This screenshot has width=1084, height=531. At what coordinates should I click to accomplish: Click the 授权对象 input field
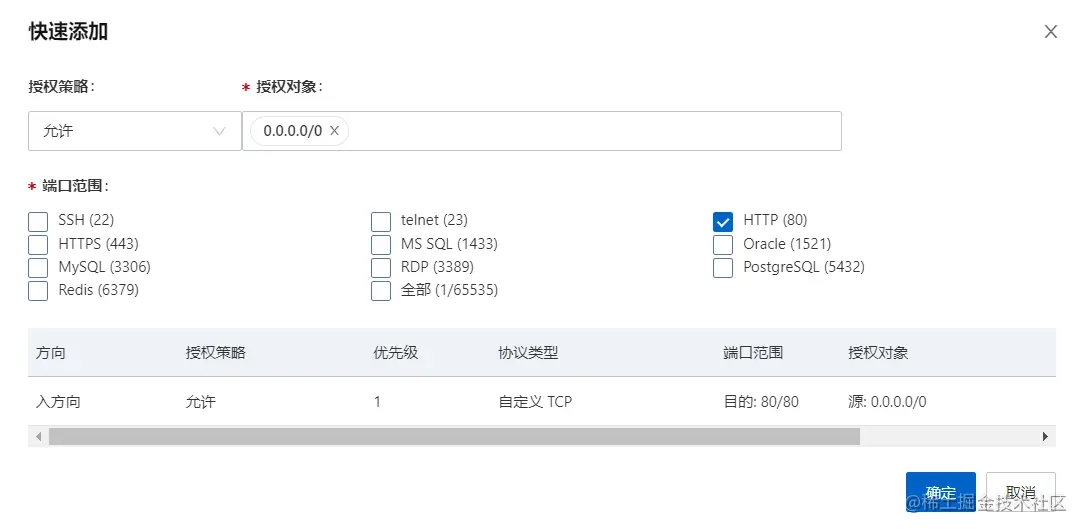coord(590,131)
